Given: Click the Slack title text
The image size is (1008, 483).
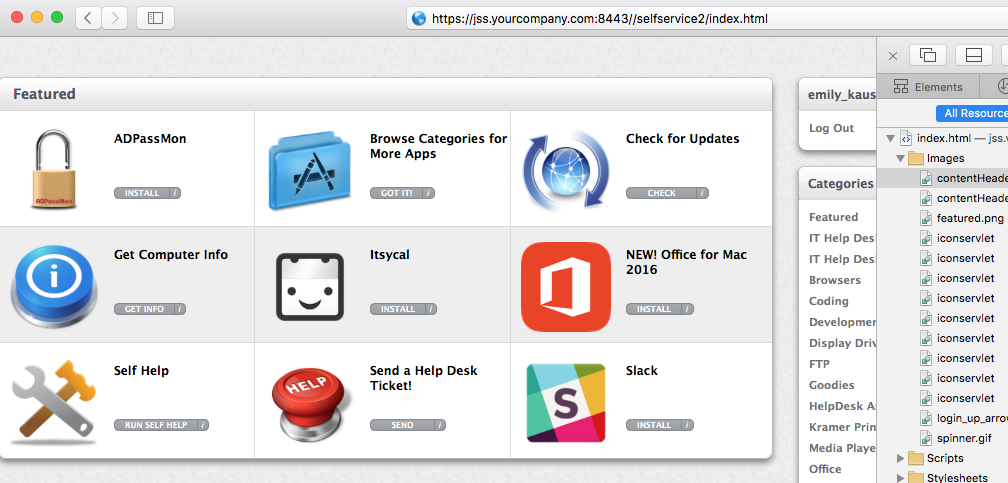Looking at the screenshot, I should pos(642,371).
